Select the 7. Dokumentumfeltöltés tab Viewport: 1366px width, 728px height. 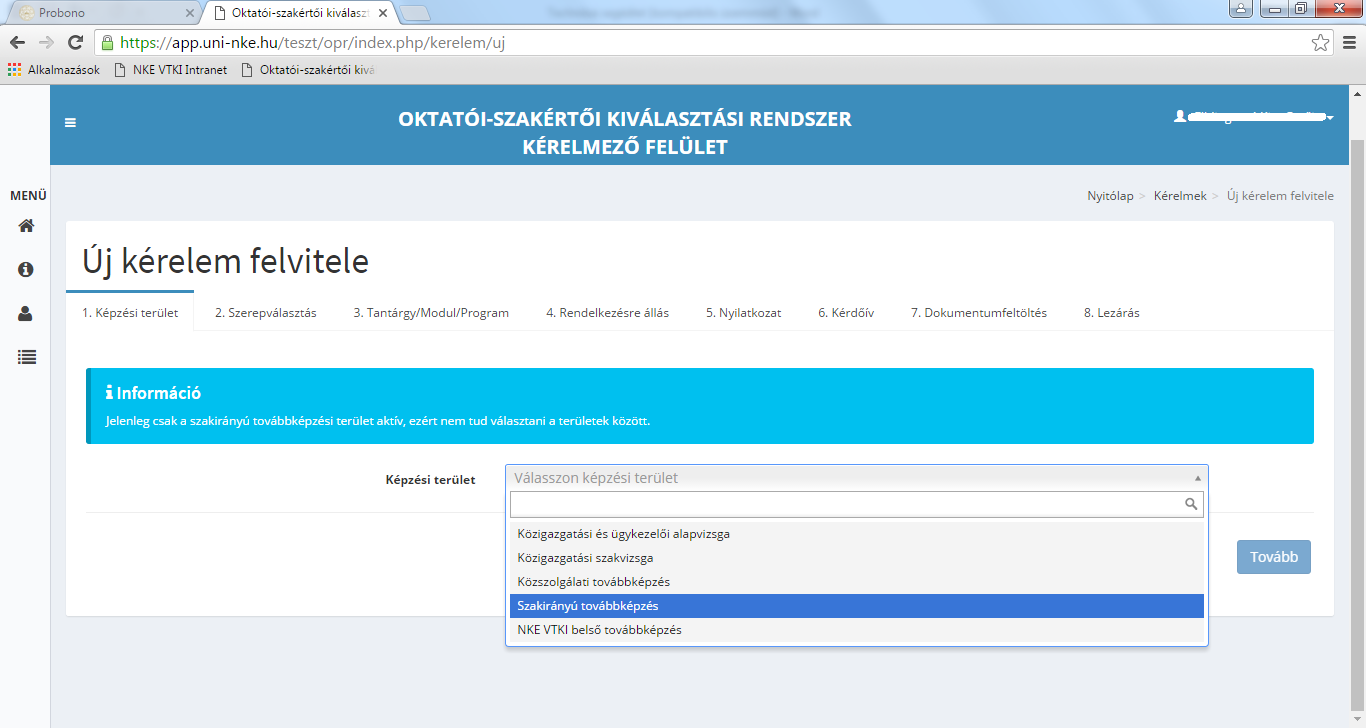[x=979, y=312]
